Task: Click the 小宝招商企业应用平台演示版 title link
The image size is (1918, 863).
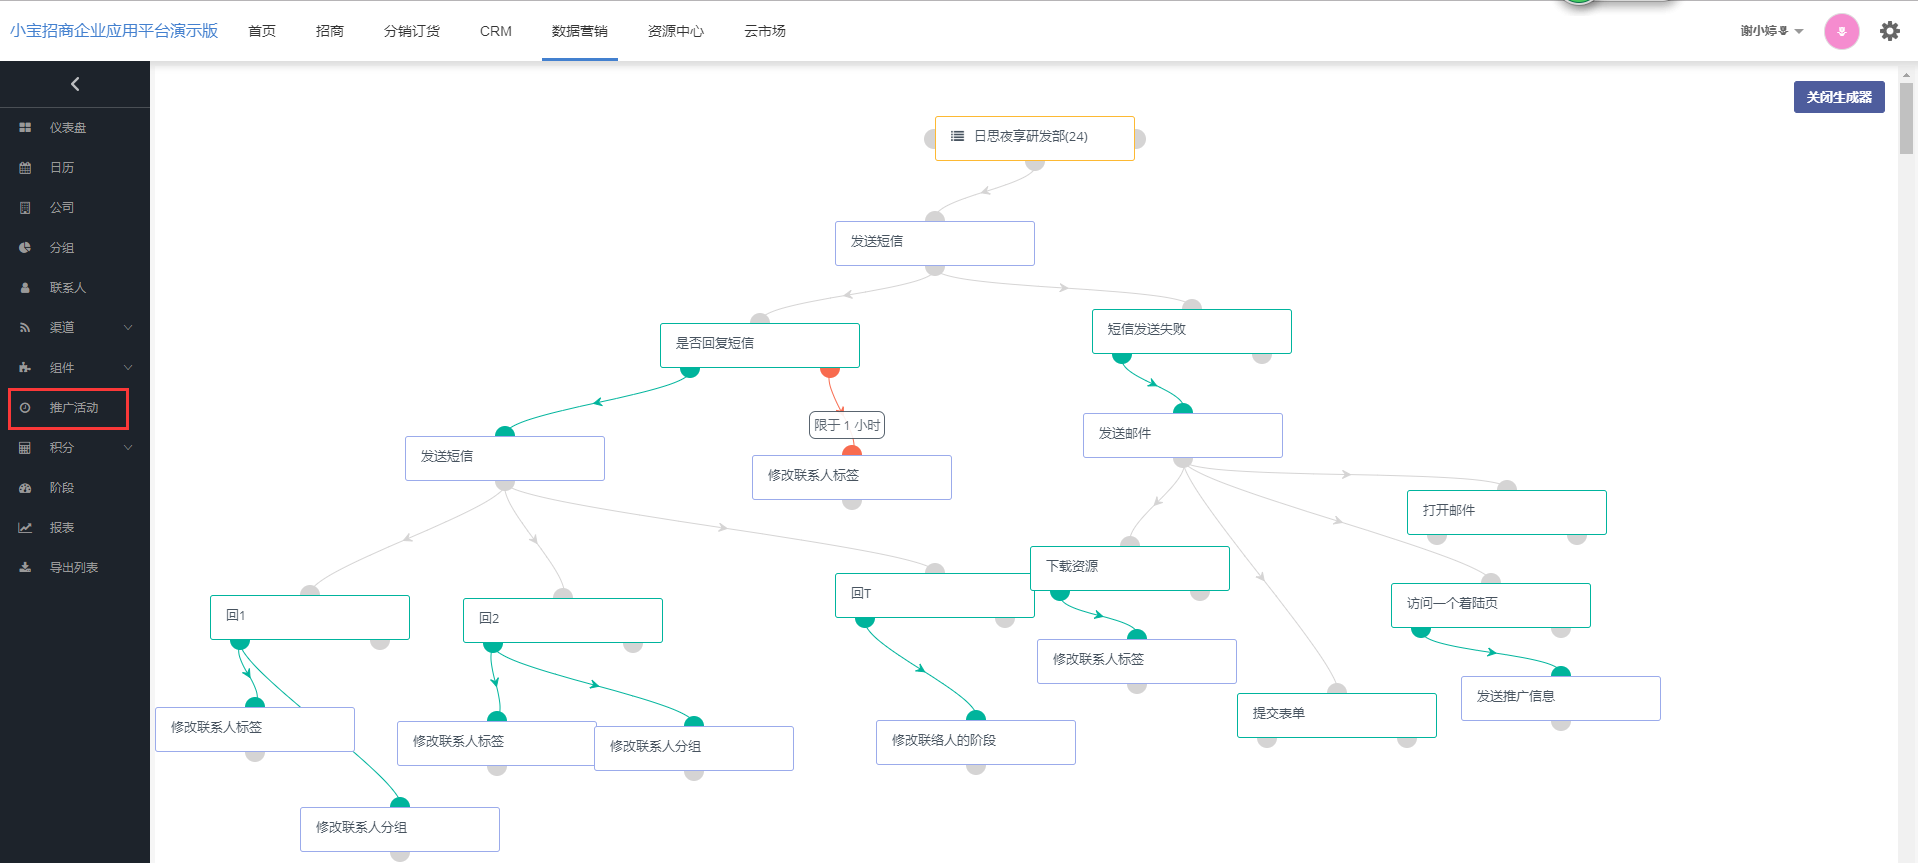Action: tap(114, 31)
